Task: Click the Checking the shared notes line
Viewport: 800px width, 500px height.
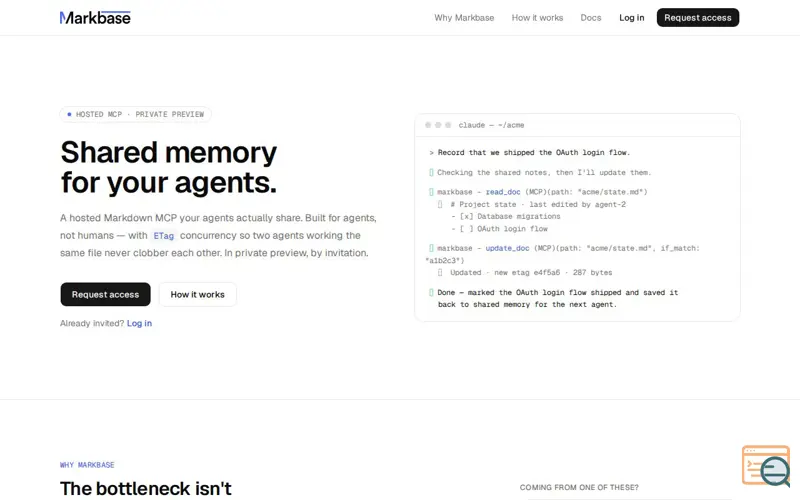Action: [540, 172]
